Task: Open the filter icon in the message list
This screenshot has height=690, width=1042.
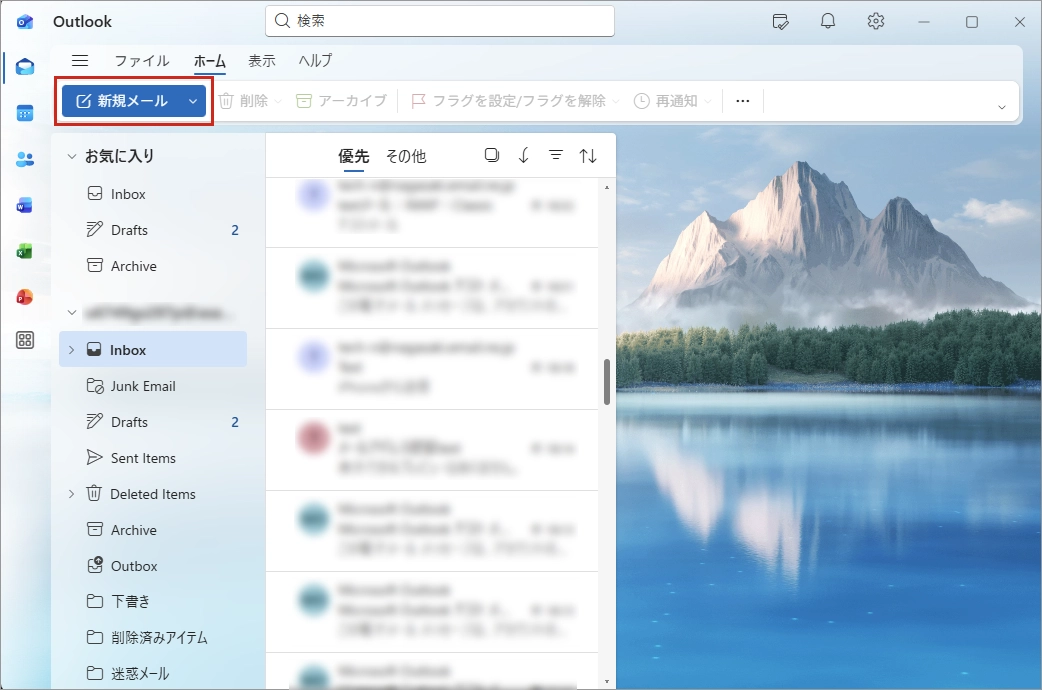Action: pos(555,155)
